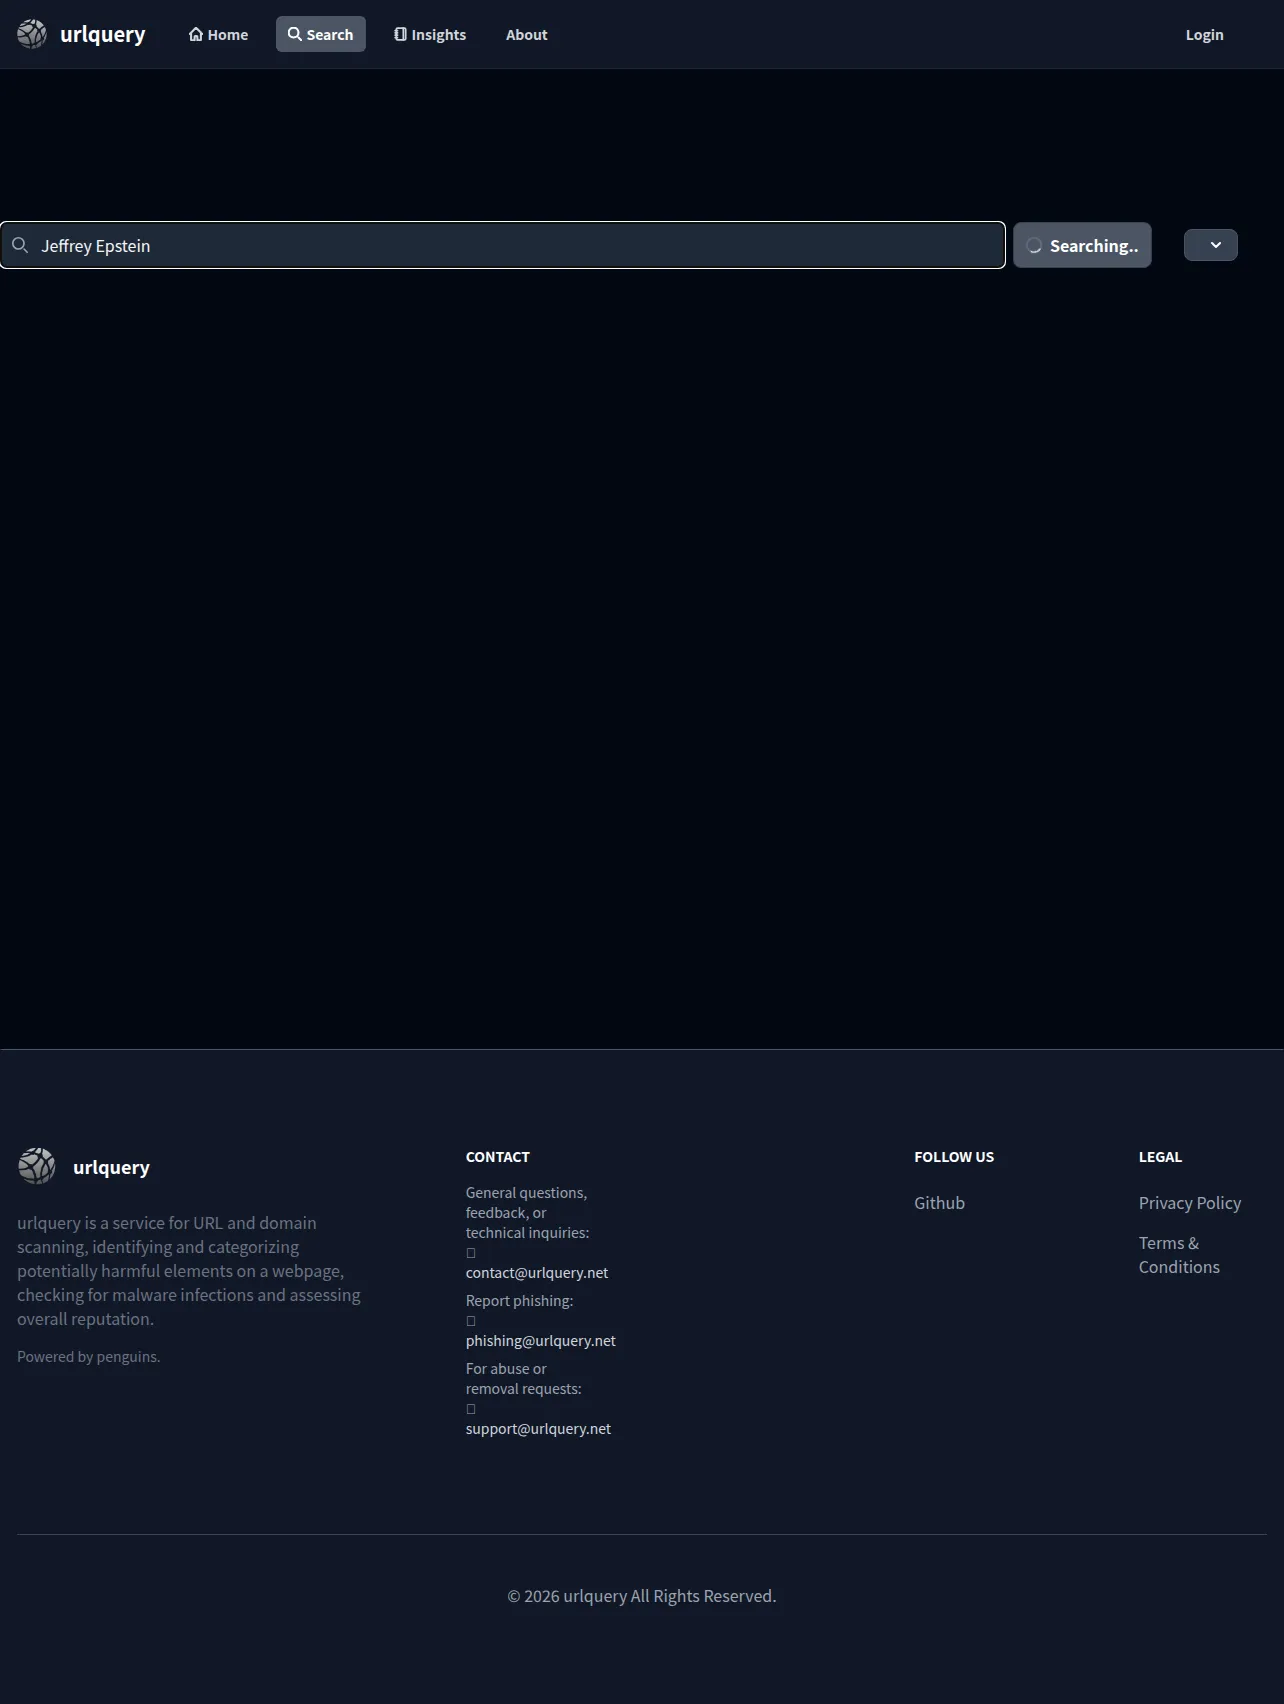
Task: Open the Privacy Policy link
Action: (x=1189, y=1203)
